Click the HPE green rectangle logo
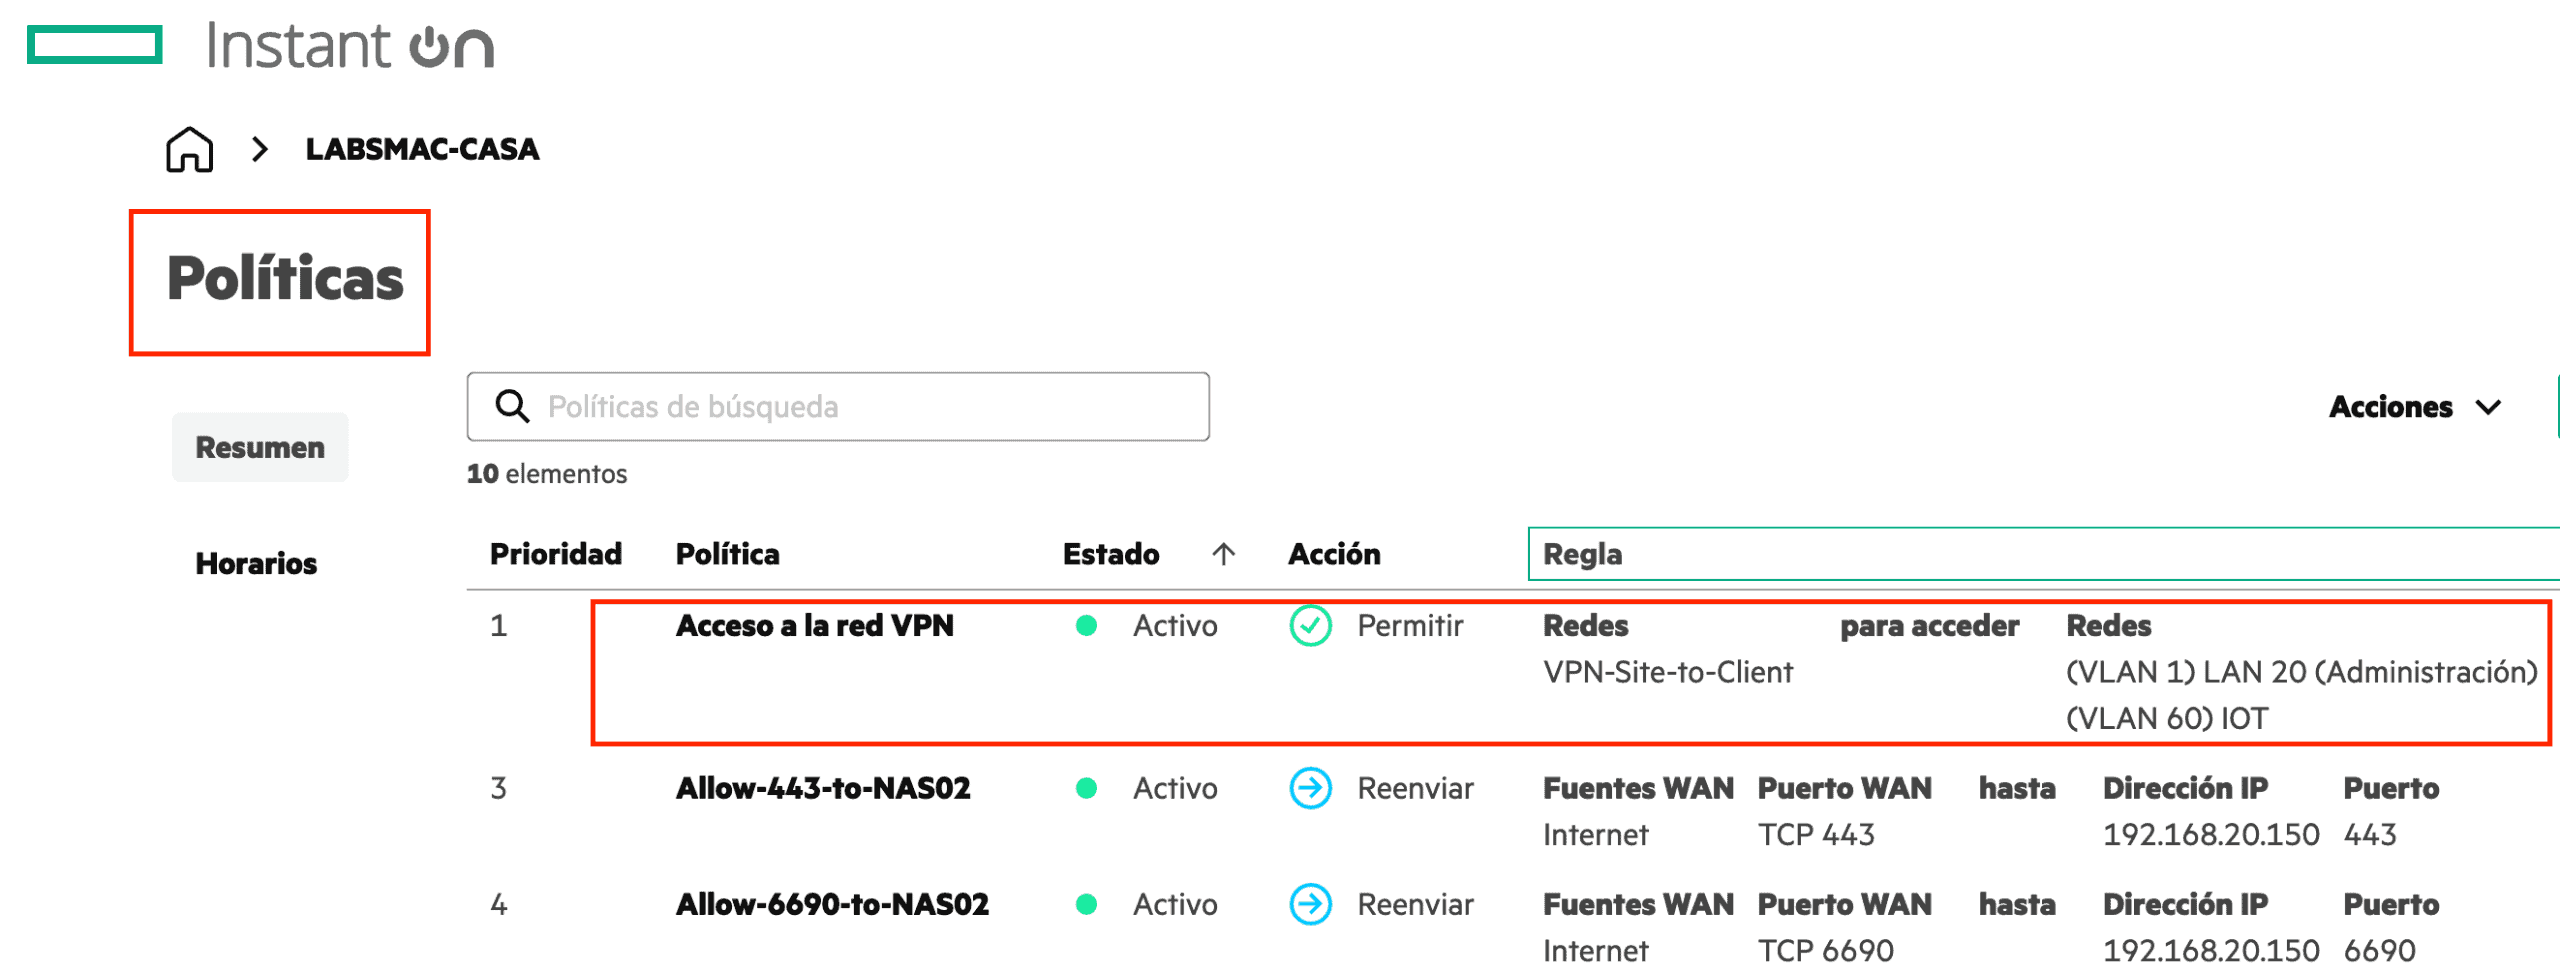2560x972 pixels. (x=95, y=45)
